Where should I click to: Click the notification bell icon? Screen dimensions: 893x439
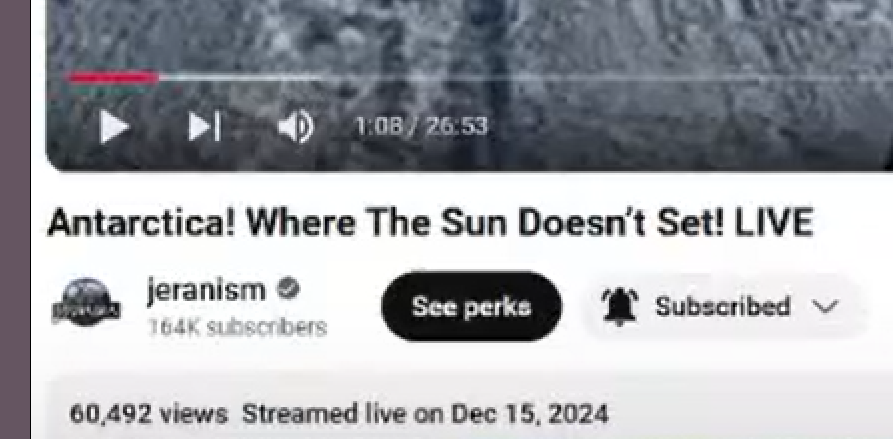coord(620,306)
